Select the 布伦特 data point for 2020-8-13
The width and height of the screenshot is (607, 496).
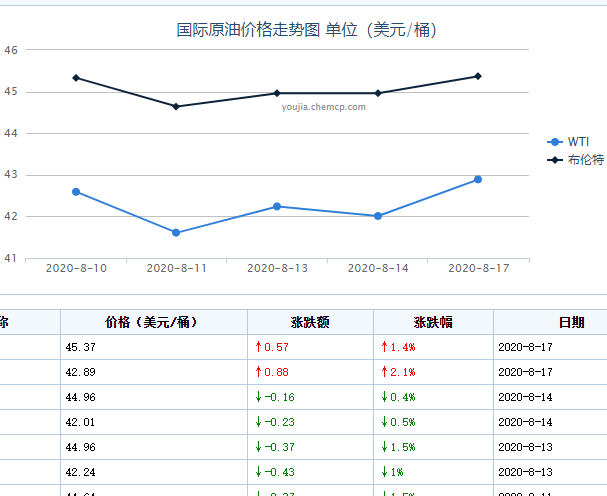pos(277,93)
